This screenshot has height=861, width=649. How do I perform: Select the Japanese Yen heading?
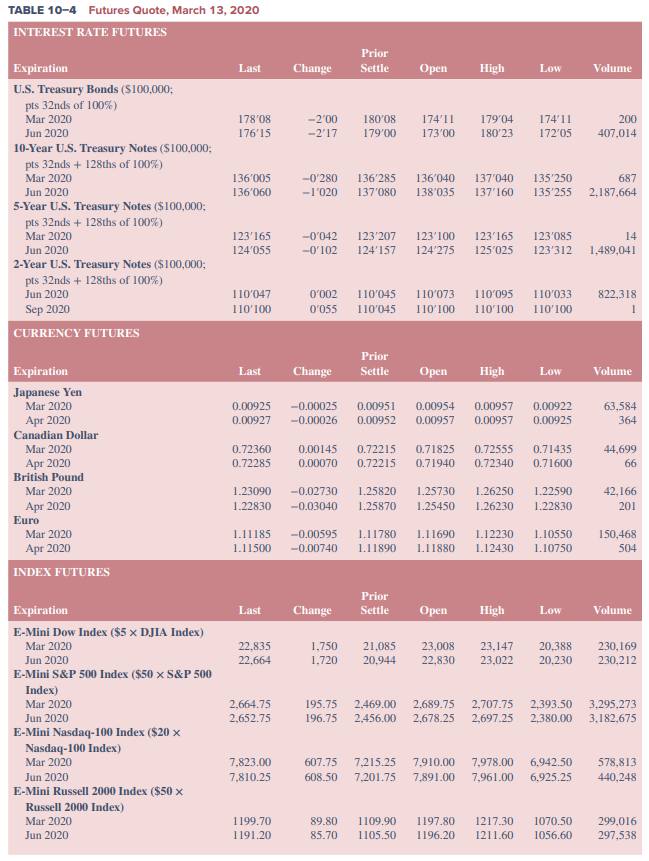pyautogui.click(x=48, y=392)
